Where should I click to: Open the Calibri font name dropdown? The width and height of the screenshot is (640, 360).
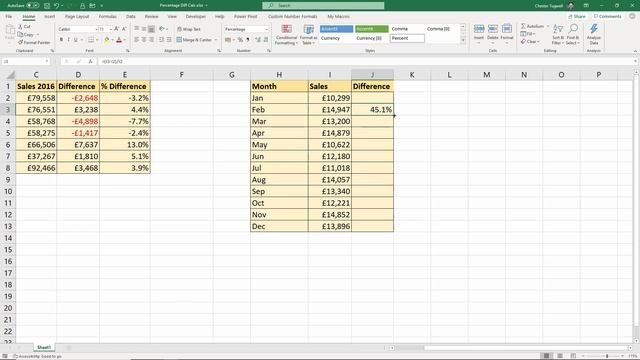96,29
